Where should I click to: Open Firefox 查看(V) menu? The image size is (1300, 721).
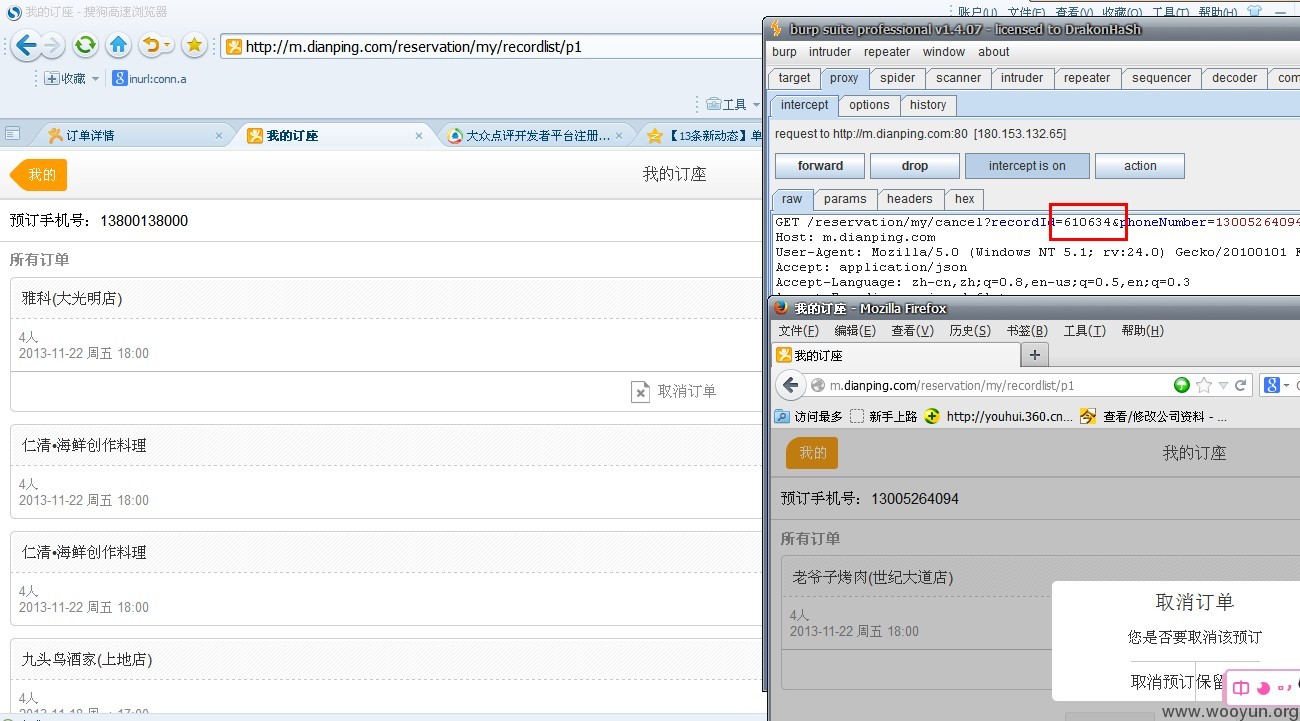point(912,331)
